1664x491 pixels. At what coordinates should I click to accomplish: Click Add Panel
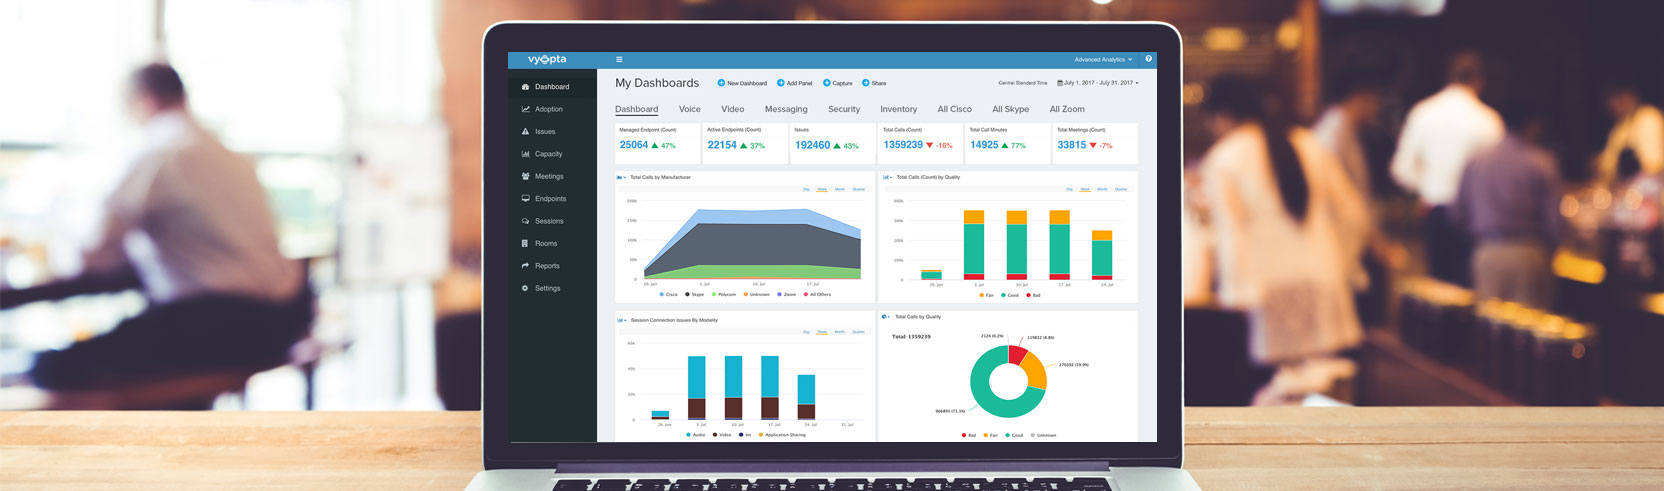(795, 83)
